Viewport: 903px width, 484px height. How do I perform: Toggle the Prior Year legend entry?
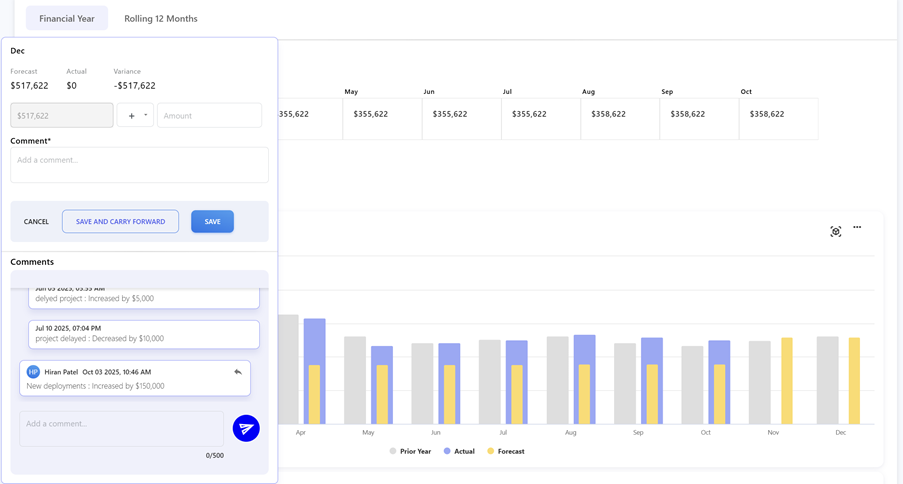[x=410, y=451]
